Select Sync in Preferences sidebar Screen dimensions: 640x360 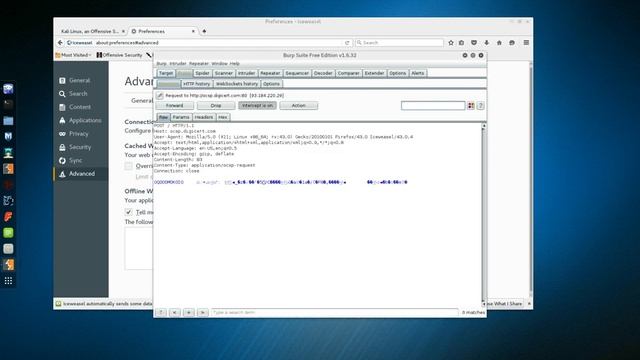[x=81, y=160]
